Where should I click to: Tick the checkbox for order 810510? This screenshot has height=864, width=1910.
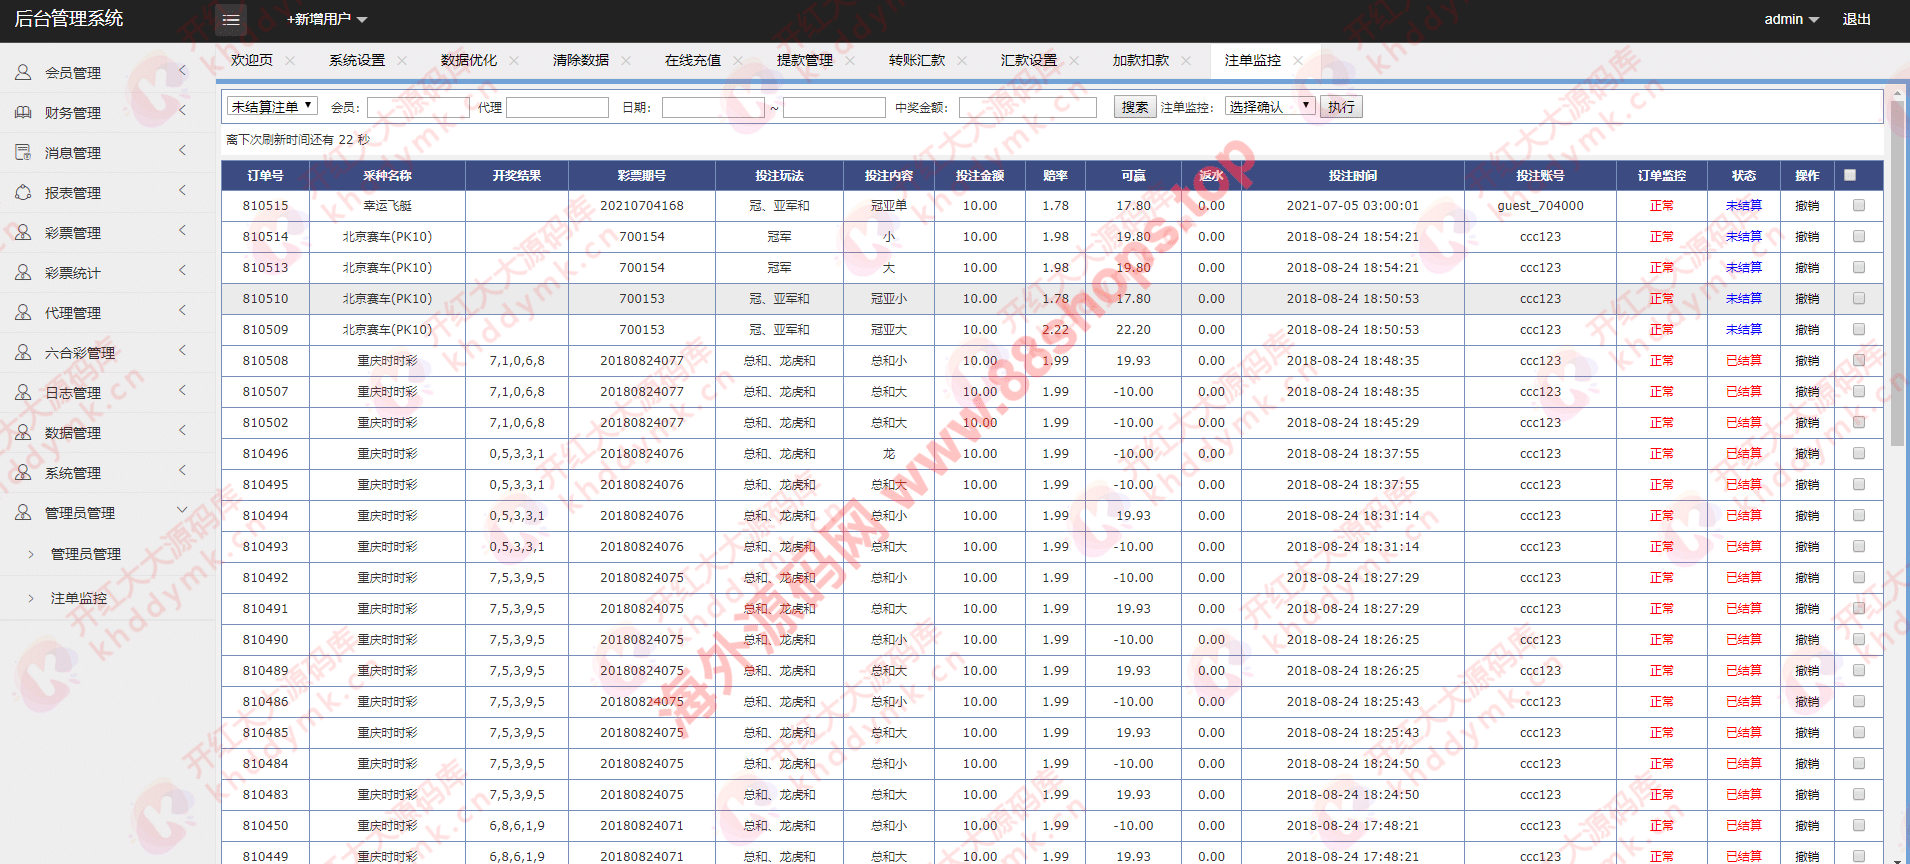click(1859, 299)
